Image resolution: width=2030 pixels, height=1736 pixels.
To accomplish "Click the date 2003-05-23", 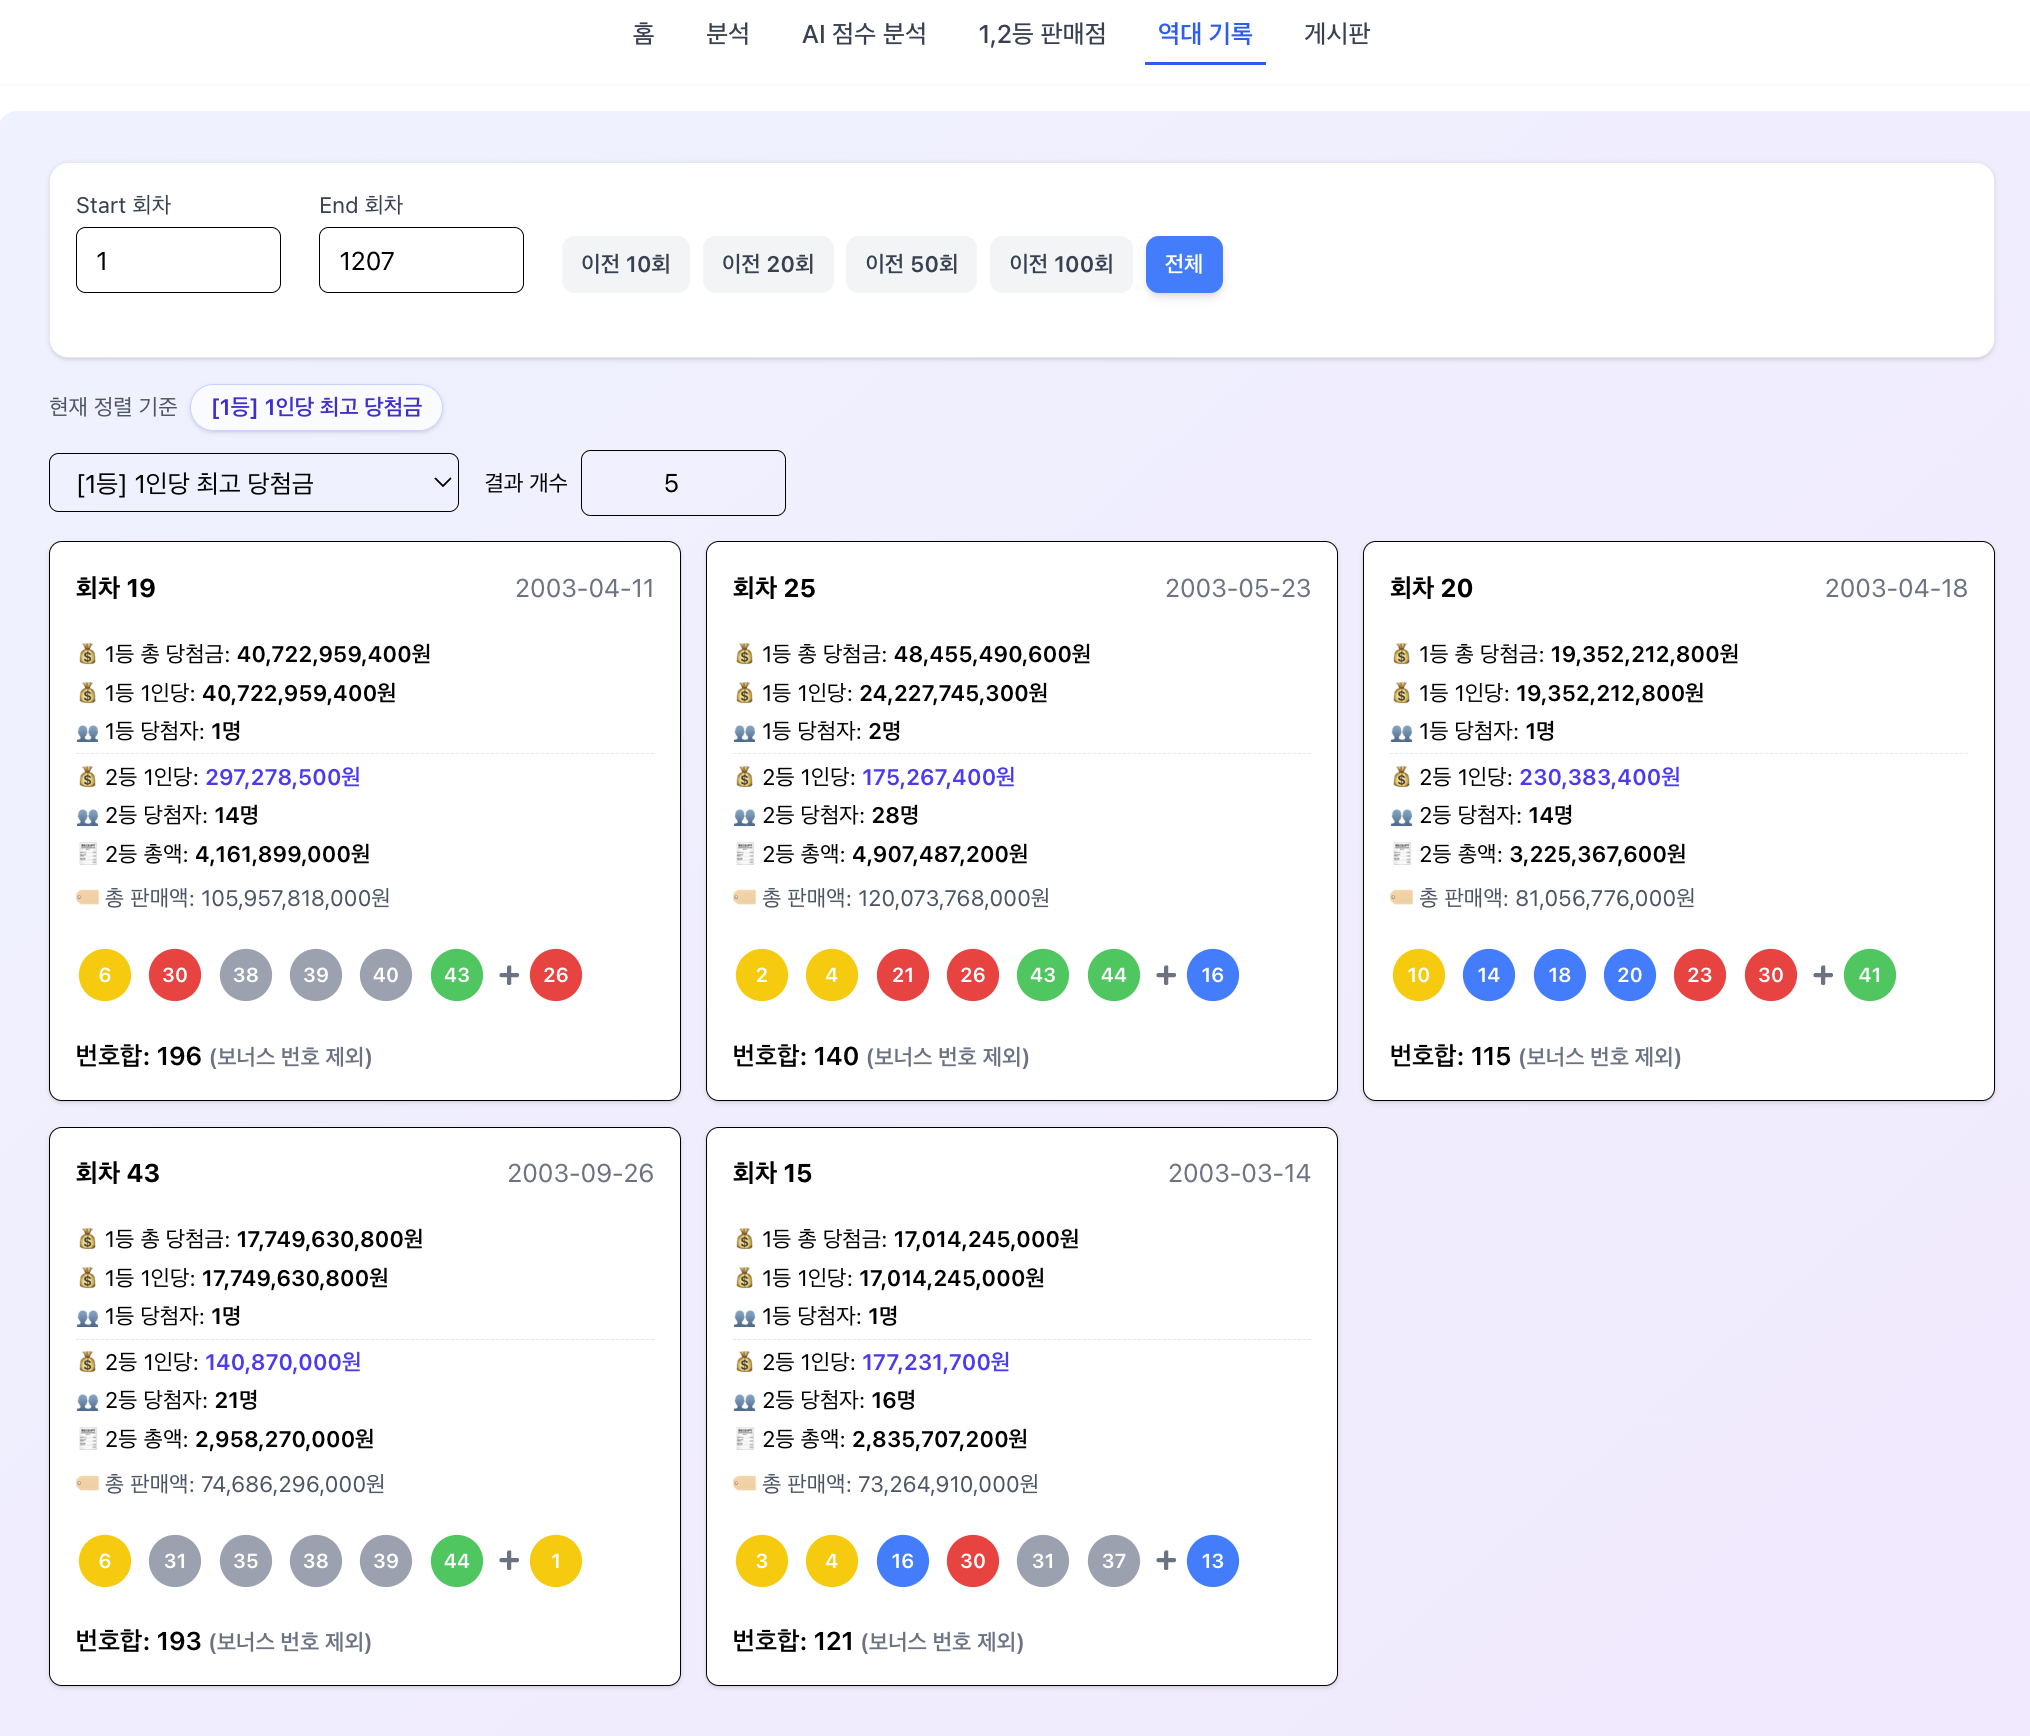I will point(1238,588).
